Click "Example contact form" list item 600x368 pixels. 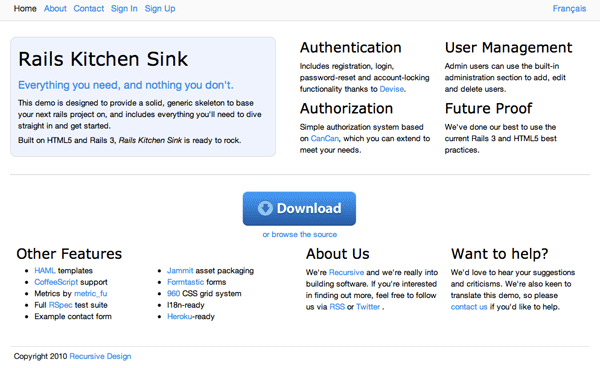[x=73, y=316]
